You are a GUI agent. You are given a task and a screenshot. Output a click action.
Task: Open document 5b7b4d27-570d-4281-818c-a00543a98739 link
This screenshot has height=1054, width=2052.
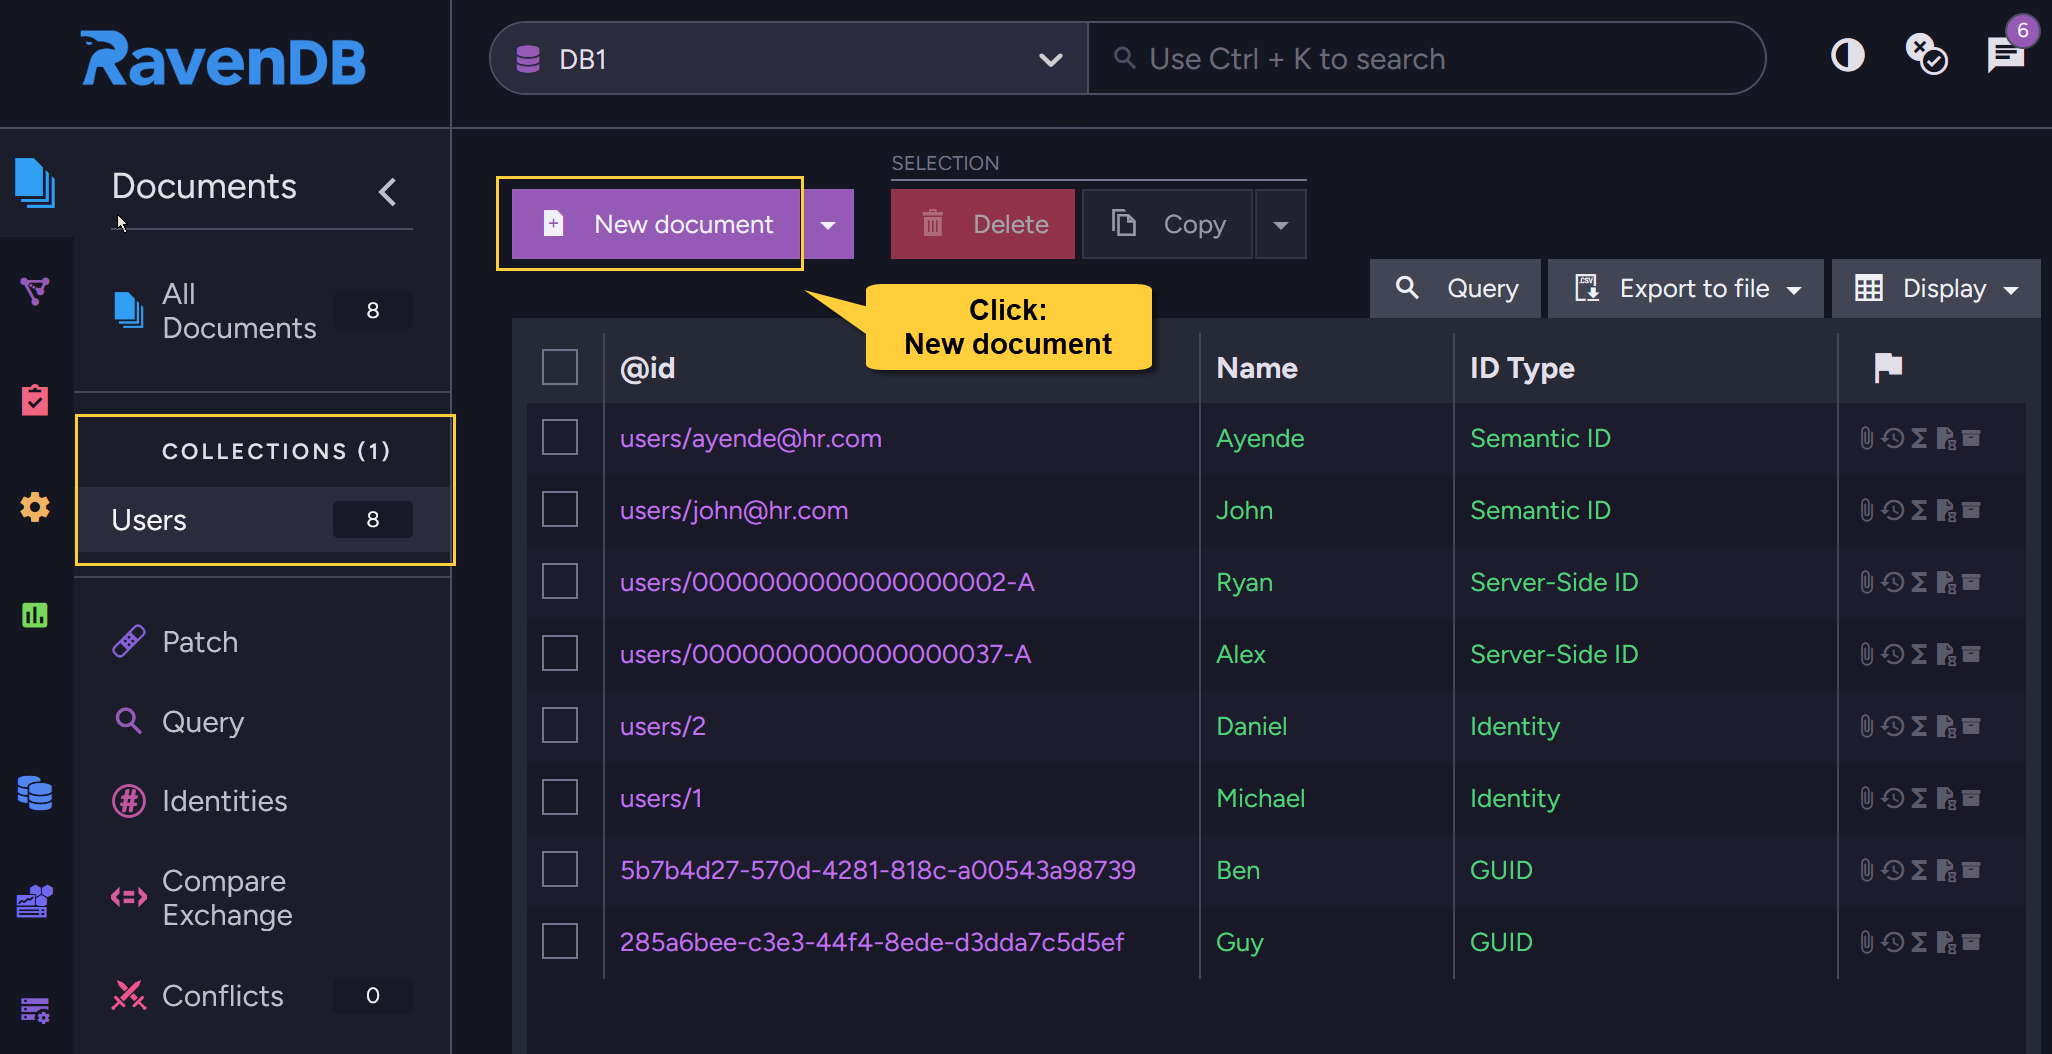pos(878,870)
